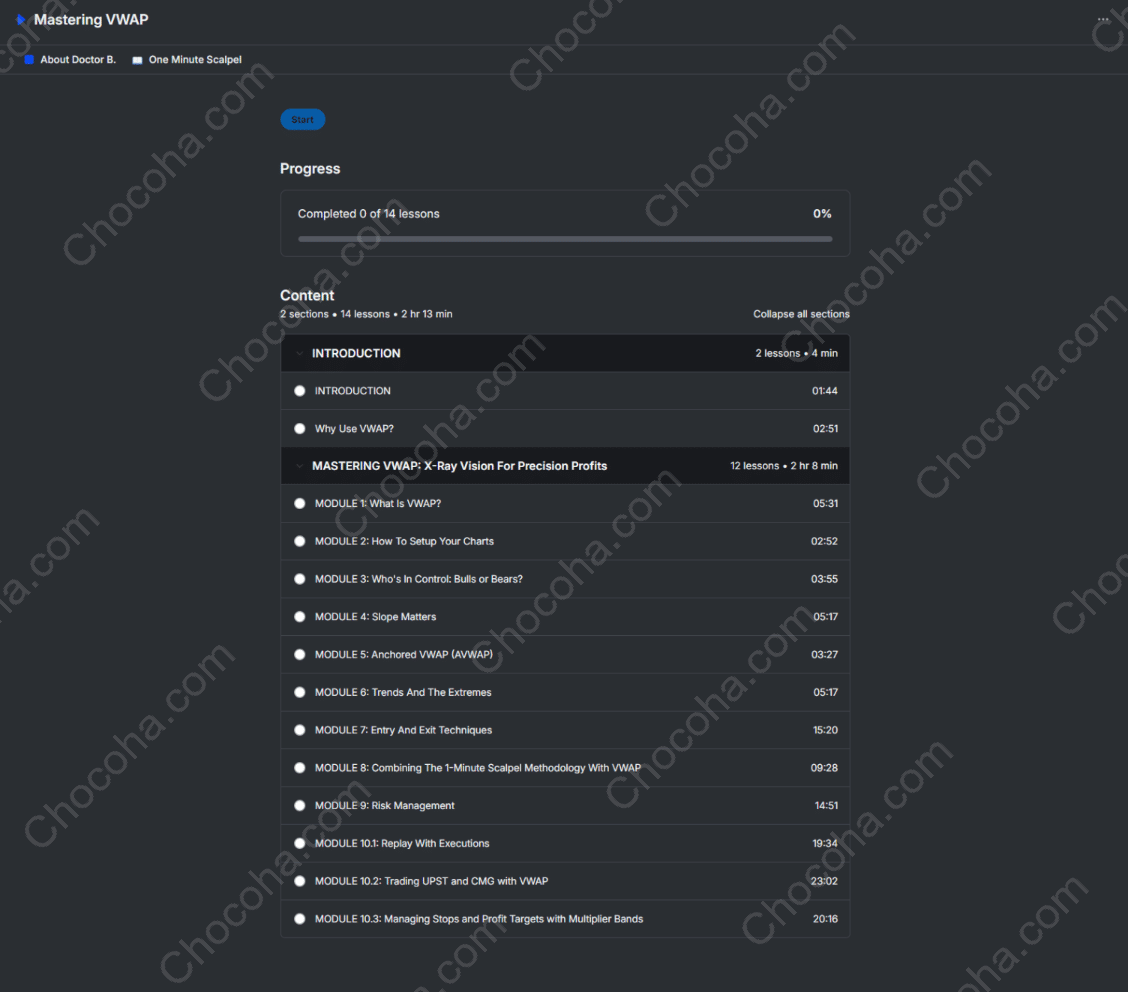This screenshot has height=992, width=1128.
Task: Click the One Minute Scalpel book icon
Action: pos(138,60)
